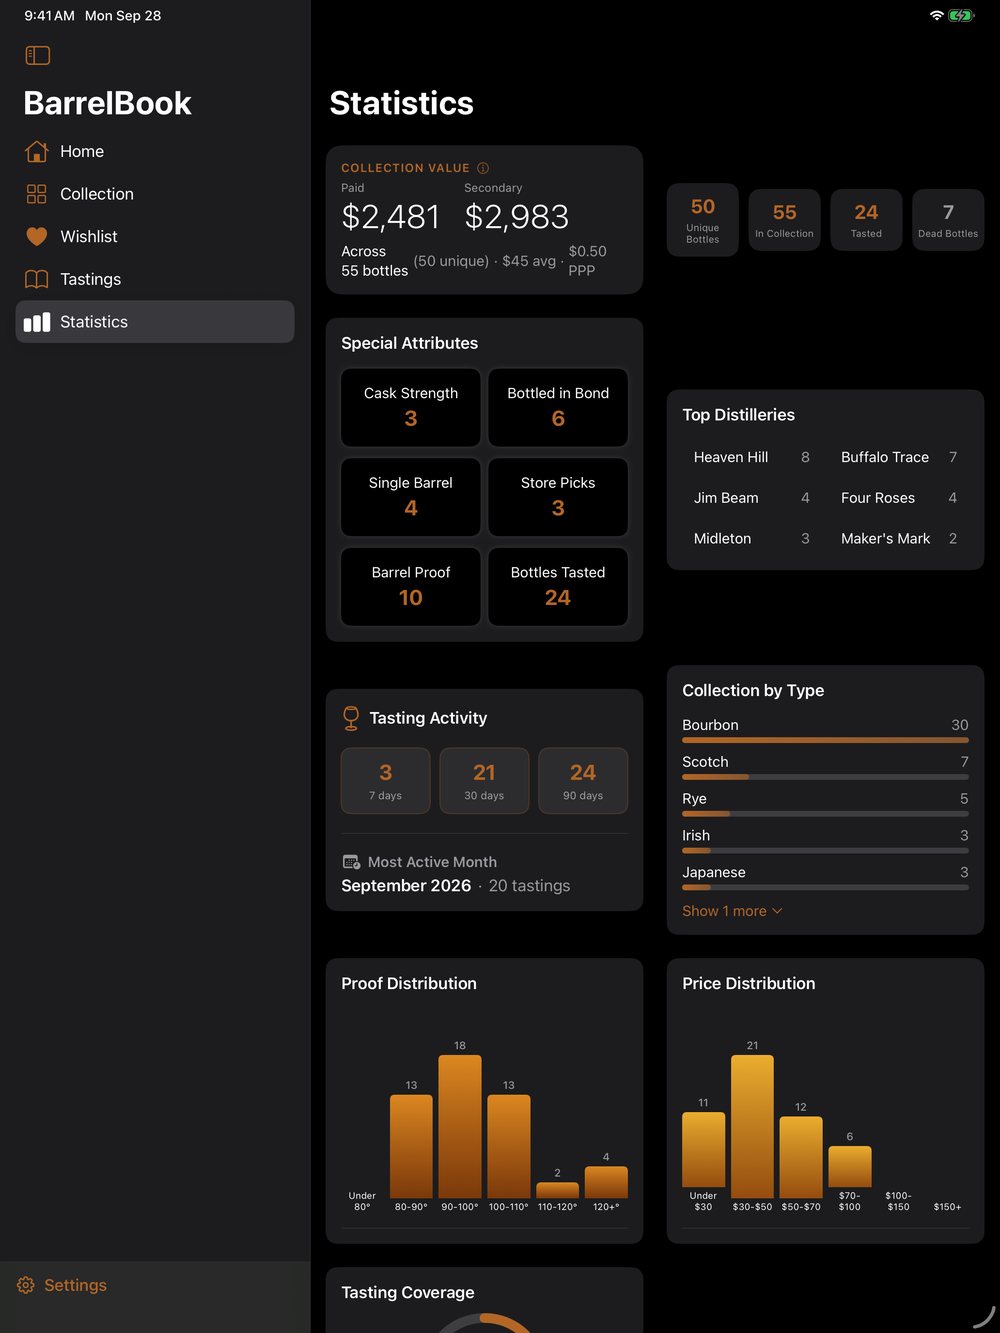This screenshot has width=1000, height=1333.
Task: Check the battery status icon
Action: (x=961, y=15)
